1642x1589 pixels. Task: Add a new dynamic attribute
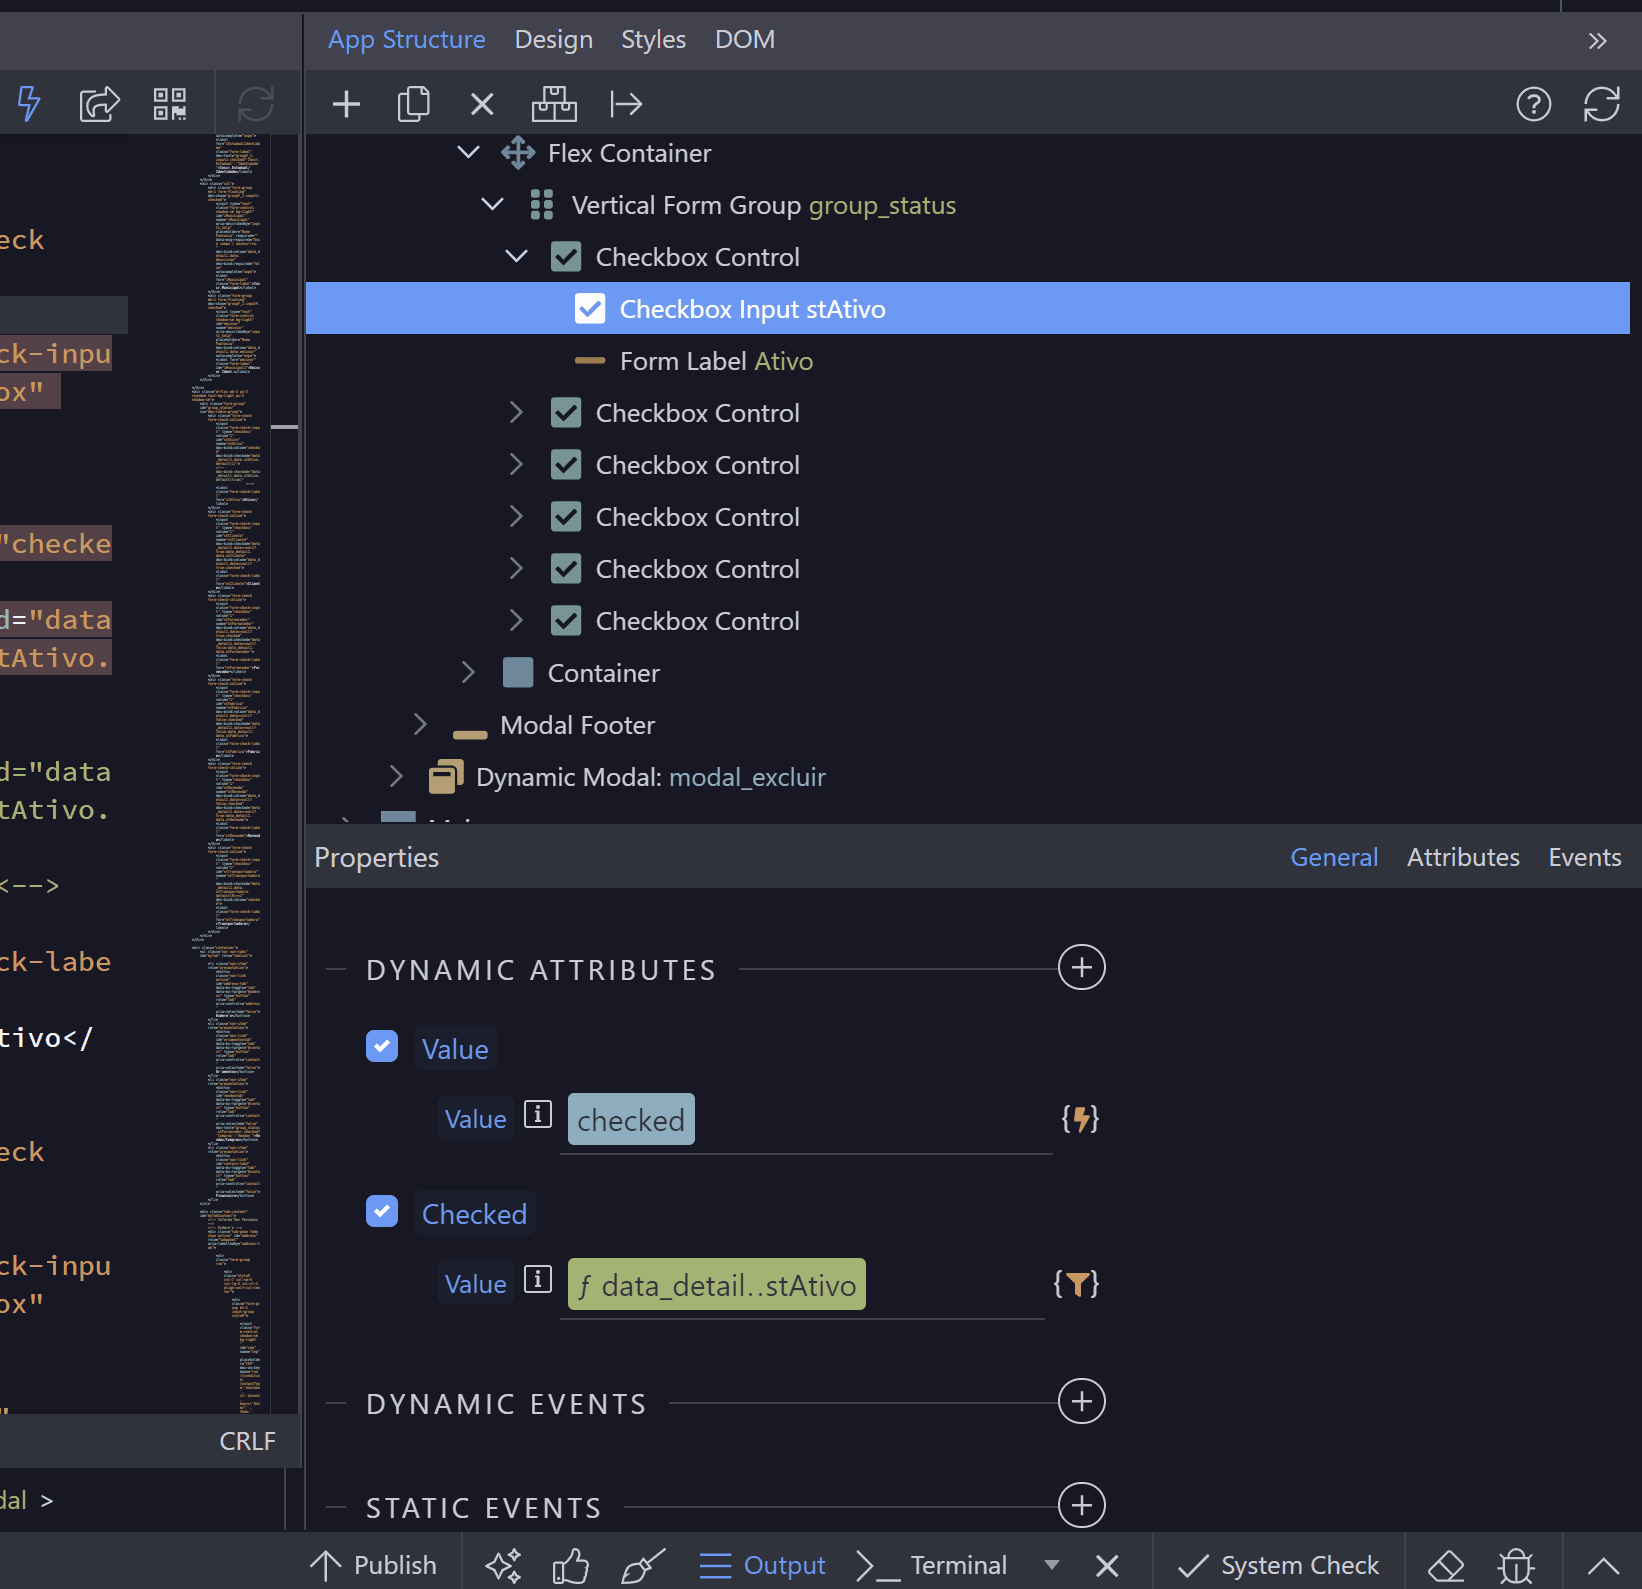1082,968
